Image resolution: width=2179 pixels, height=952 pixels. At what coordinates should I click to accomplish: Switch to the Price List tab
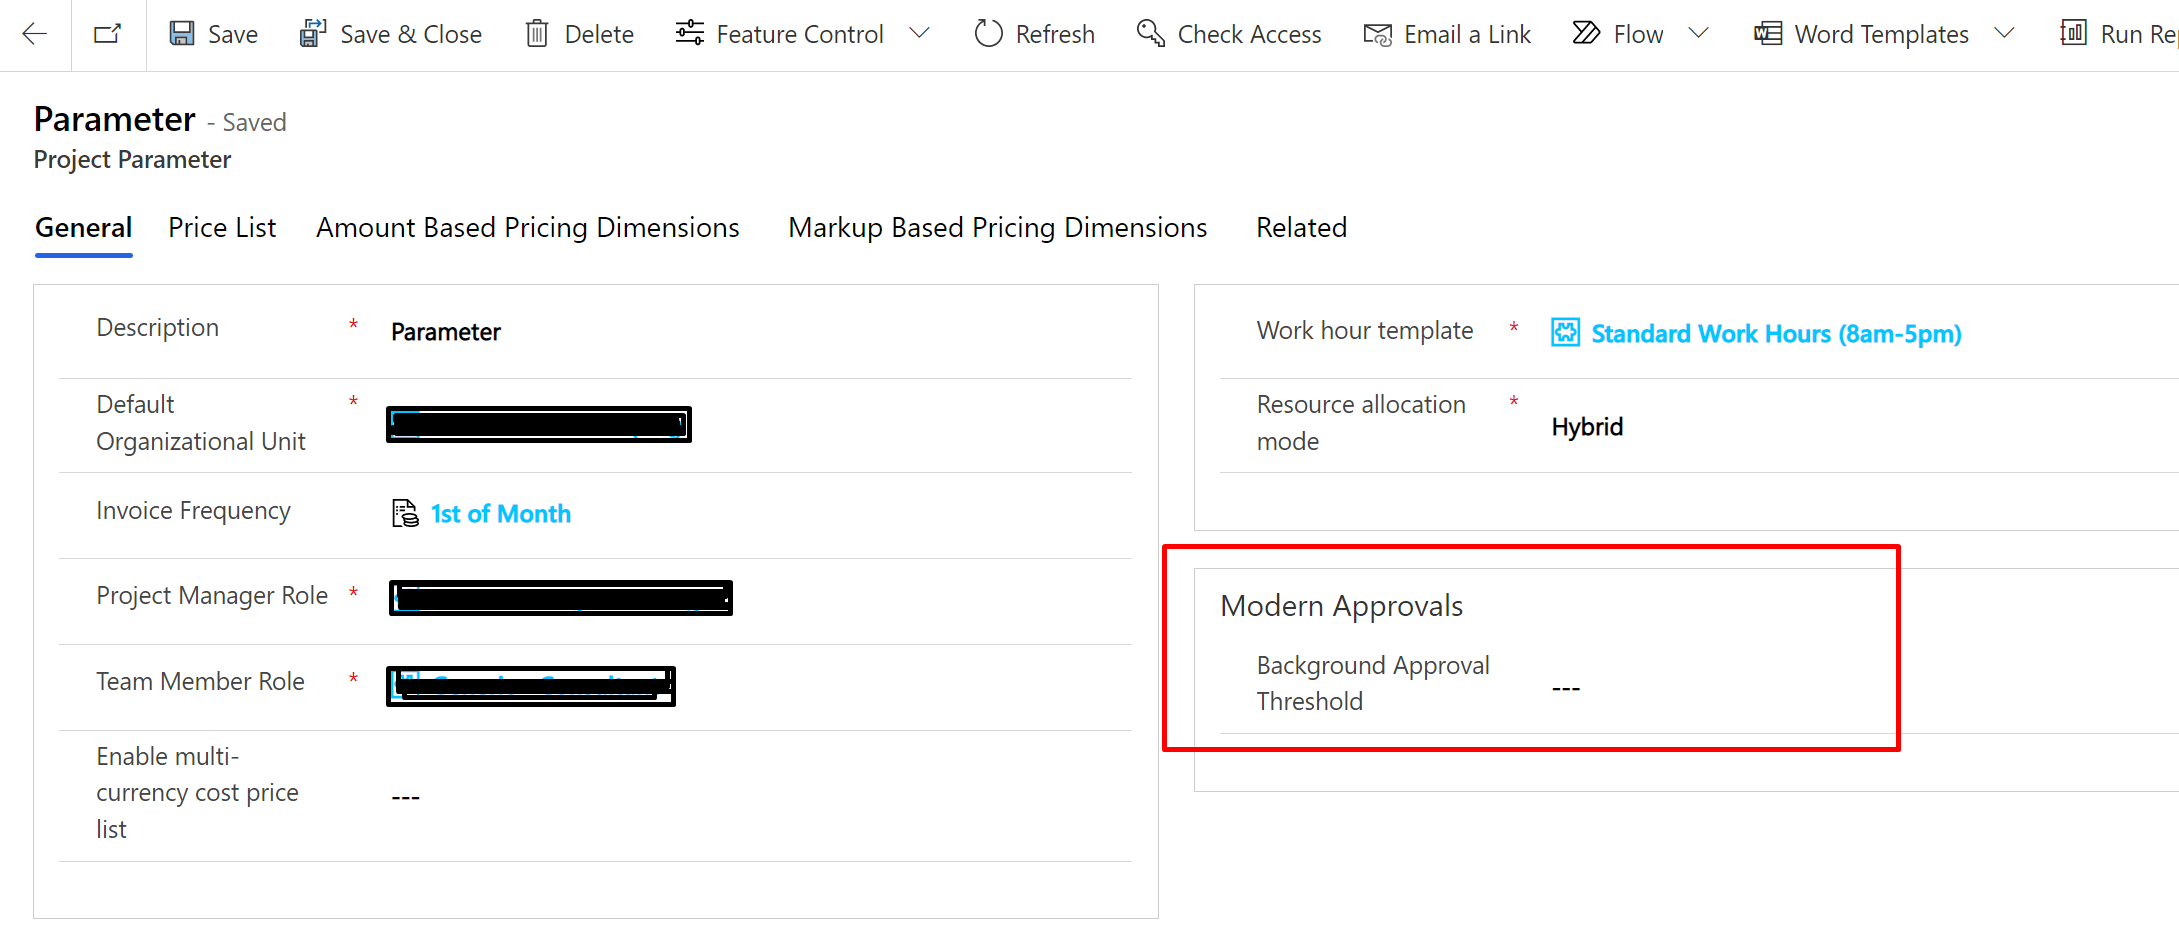pos(222,228)
